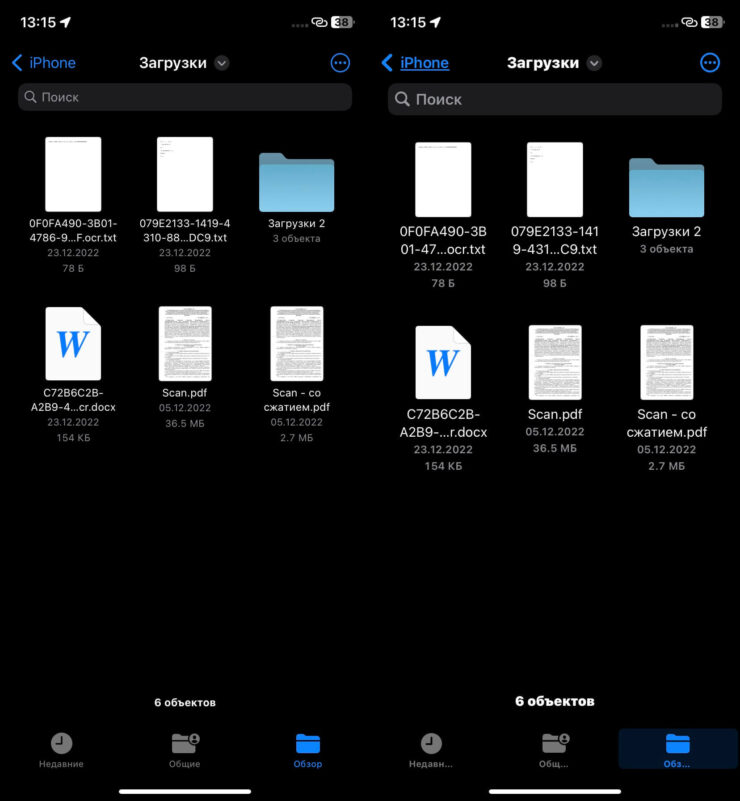The height and width of the screenshot is (801, 740).
Task: Select the Обзор tab in left screen
Action: (308, 749)
